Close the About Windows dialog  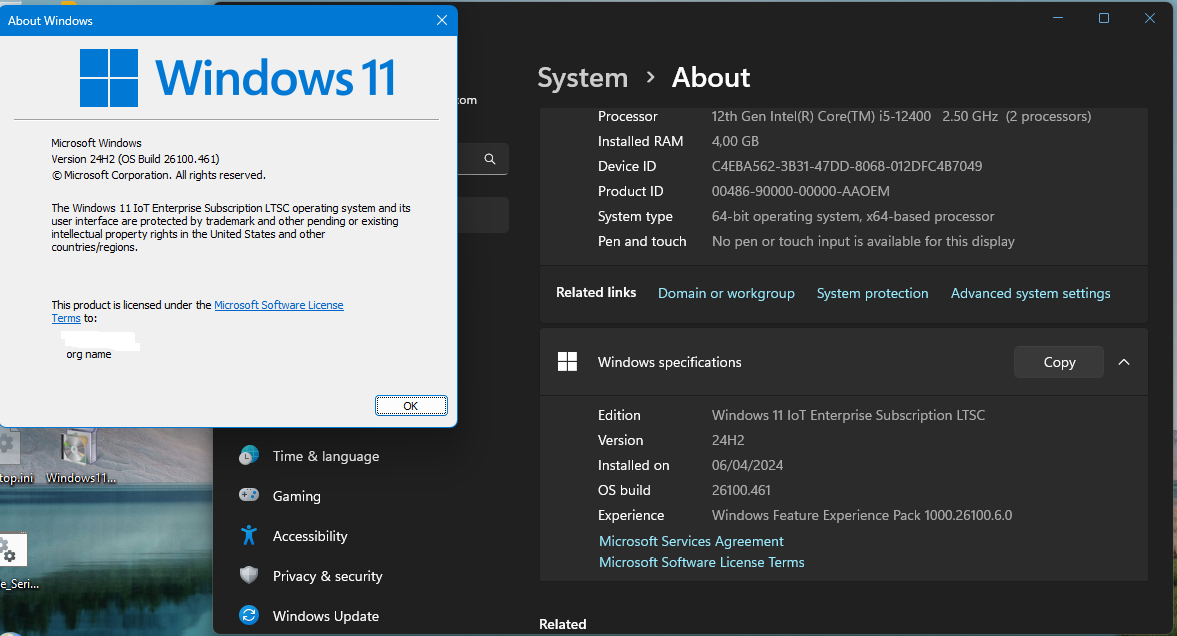coord(441,20)
